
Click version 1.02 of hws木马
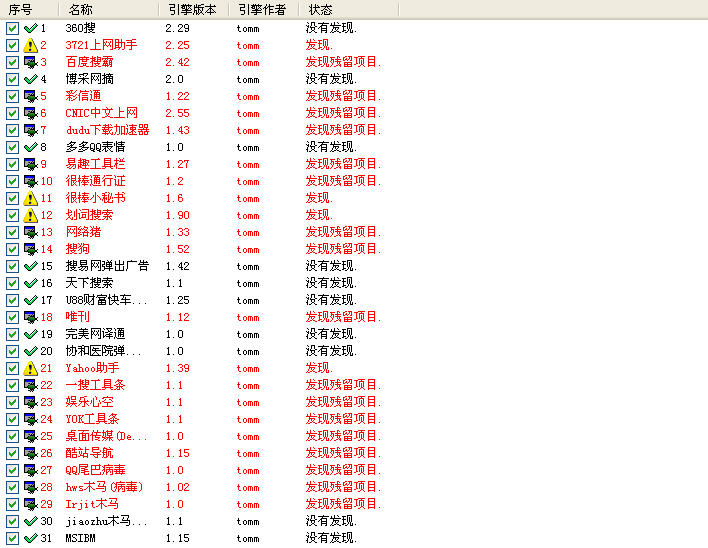click(x=177, y=488)
